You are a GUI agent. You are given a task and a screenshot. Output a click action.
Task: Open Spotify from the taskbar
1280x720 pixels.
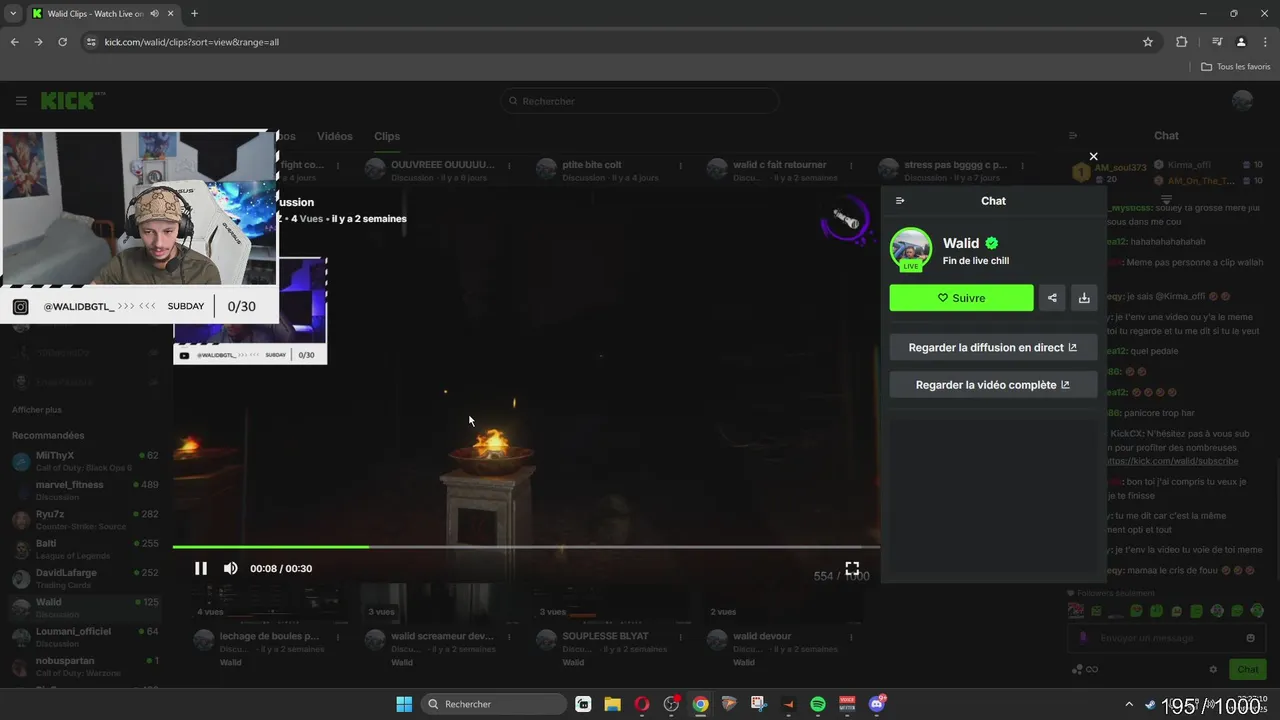coord(818,704)
